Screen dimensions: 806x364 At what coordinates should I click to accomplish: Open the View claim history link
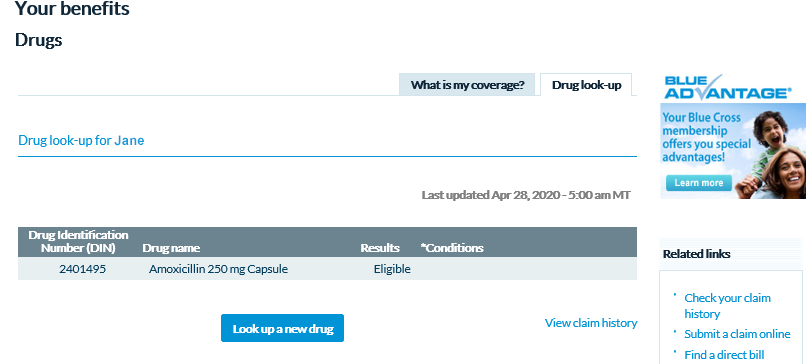click(591, 323)
